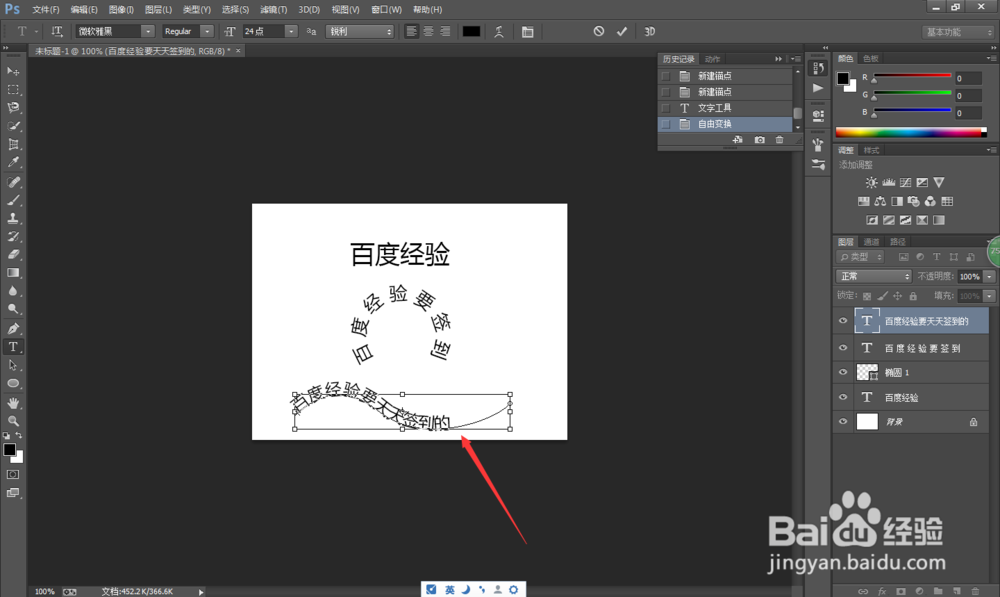1000x597 pixels.
Task: Hide the 百度经验要签到 text layer
Action: point(843,348)
